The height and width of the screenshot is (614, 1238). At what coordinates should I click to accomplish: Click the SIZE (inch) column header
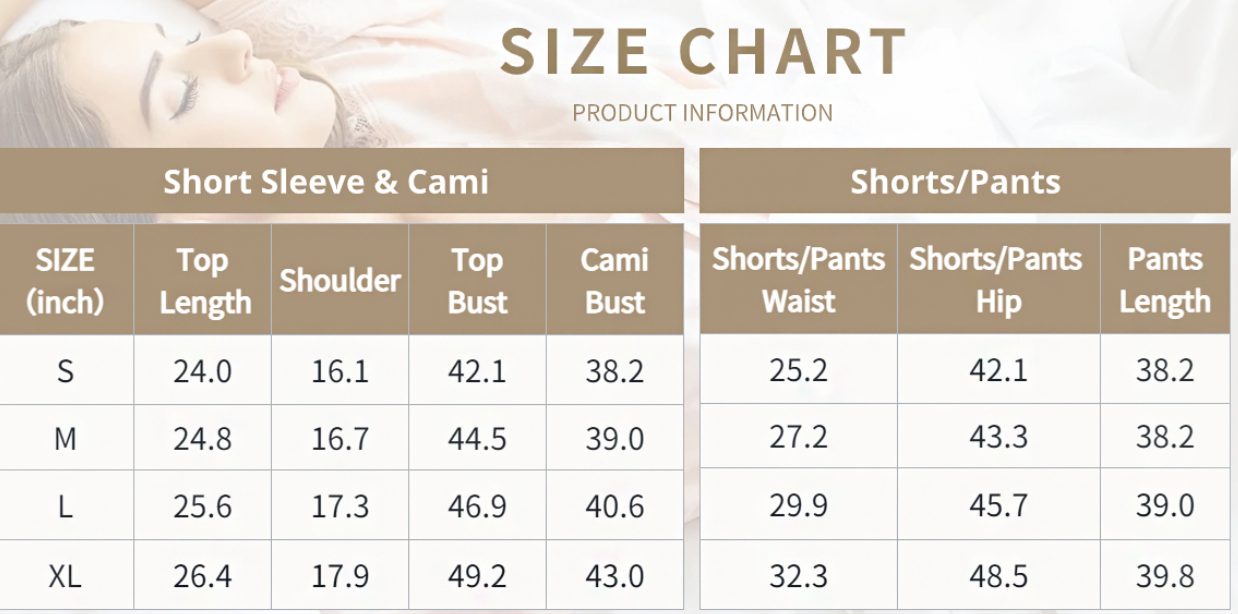point(65,280)
